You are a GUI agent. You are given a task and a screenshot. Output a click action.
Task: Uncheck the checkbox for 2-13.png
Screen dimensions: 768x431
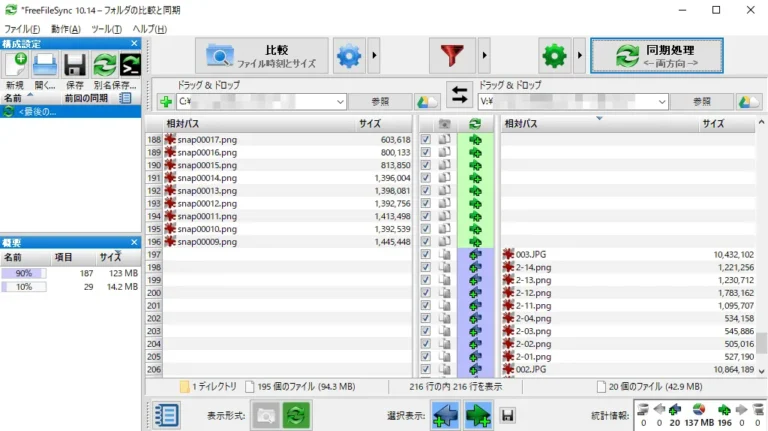coord(426,280)
